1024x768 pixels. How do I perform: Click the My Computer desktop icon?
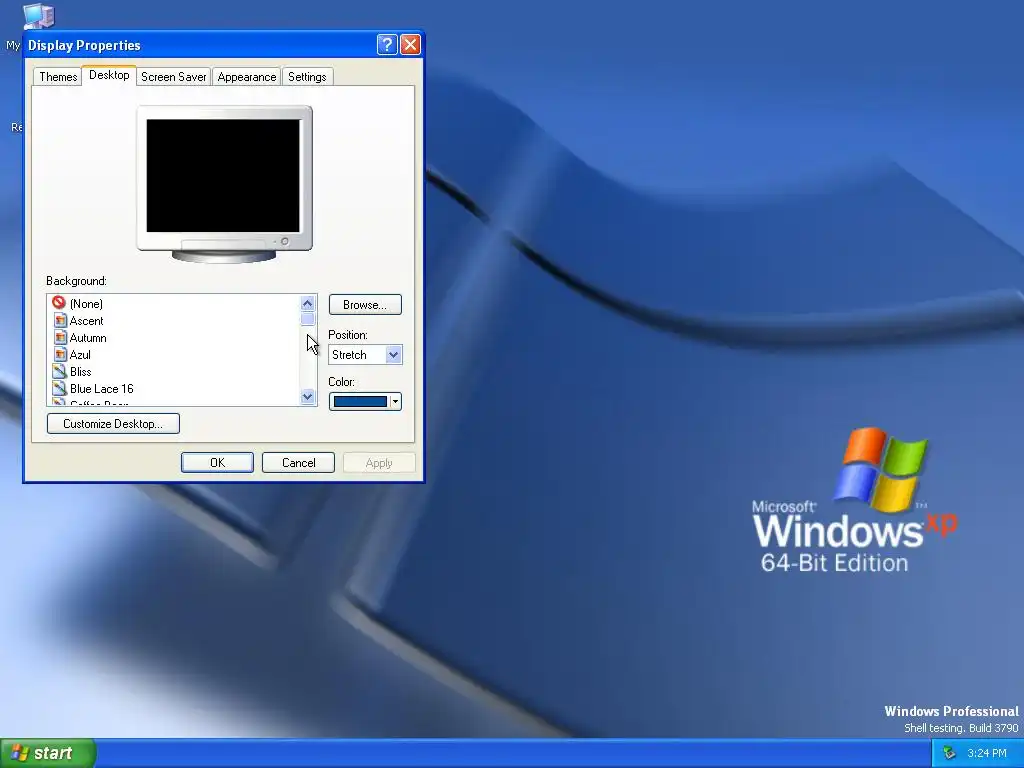39,16
